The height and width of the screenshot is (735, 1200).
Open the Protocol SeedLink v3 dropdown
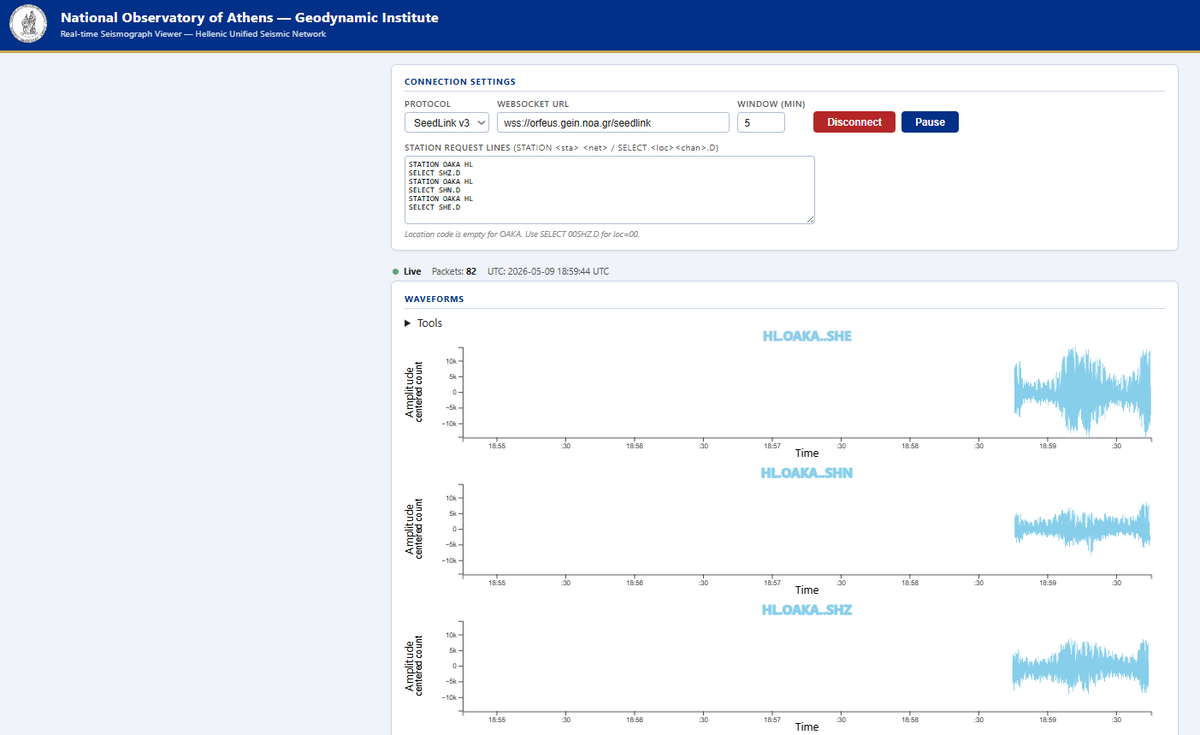point(447,122)
